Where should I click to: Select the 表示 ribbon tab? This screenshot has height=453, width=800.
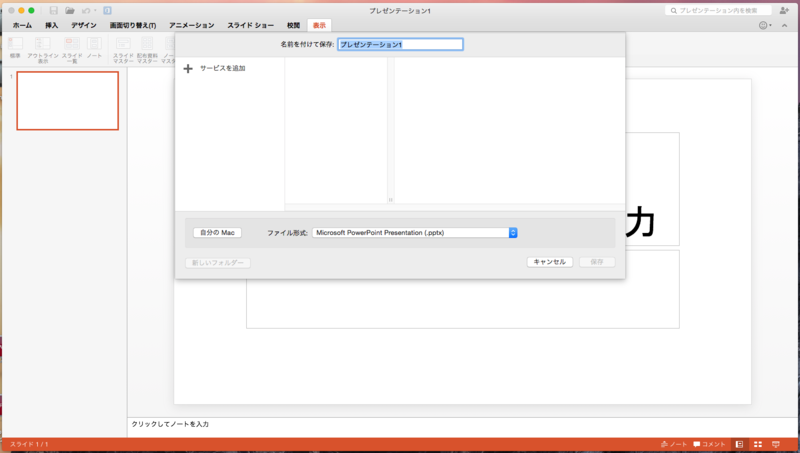point(319,25)
